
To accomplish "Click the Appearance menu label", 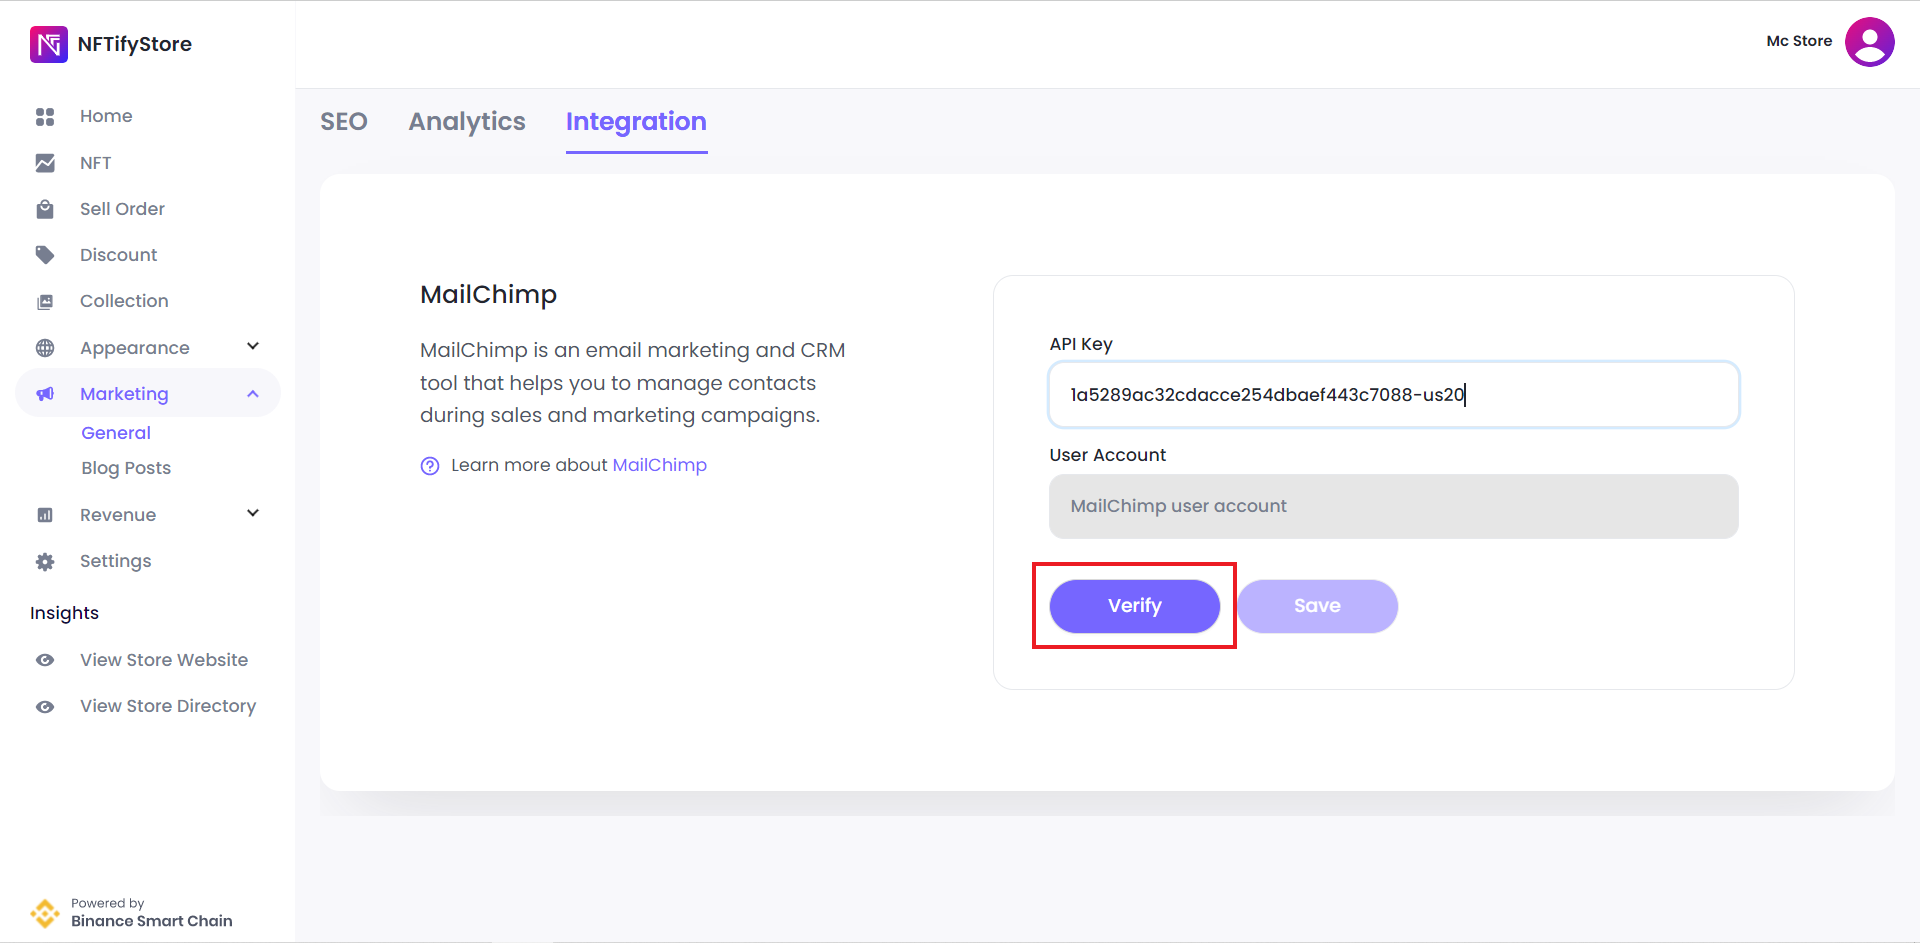I will pos(135,348).
